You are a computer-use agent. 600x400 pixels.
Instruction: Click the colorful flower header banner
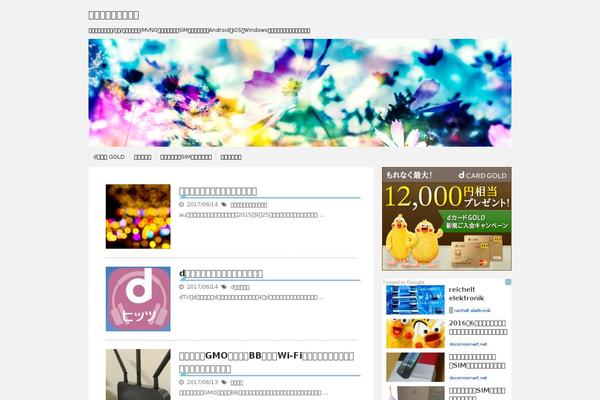[300, 93]
